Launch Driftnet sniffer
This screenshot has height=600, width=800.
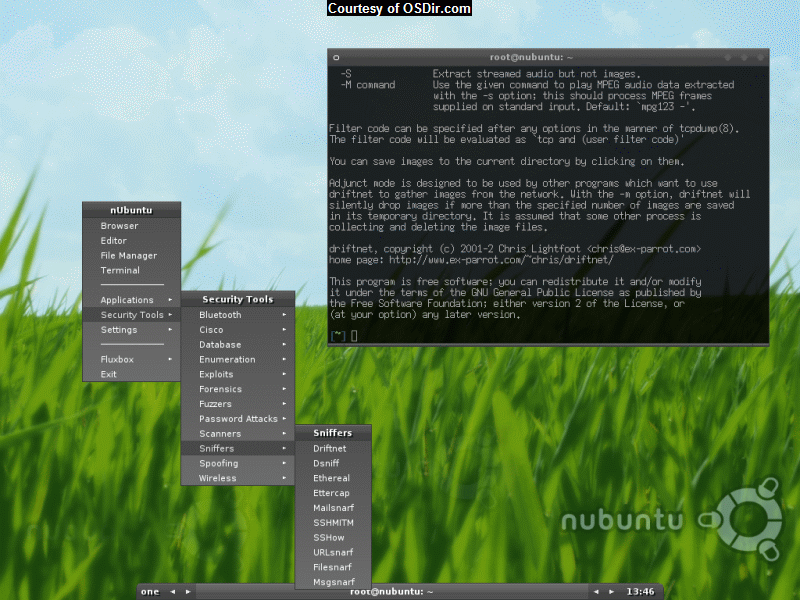(333, 448)
